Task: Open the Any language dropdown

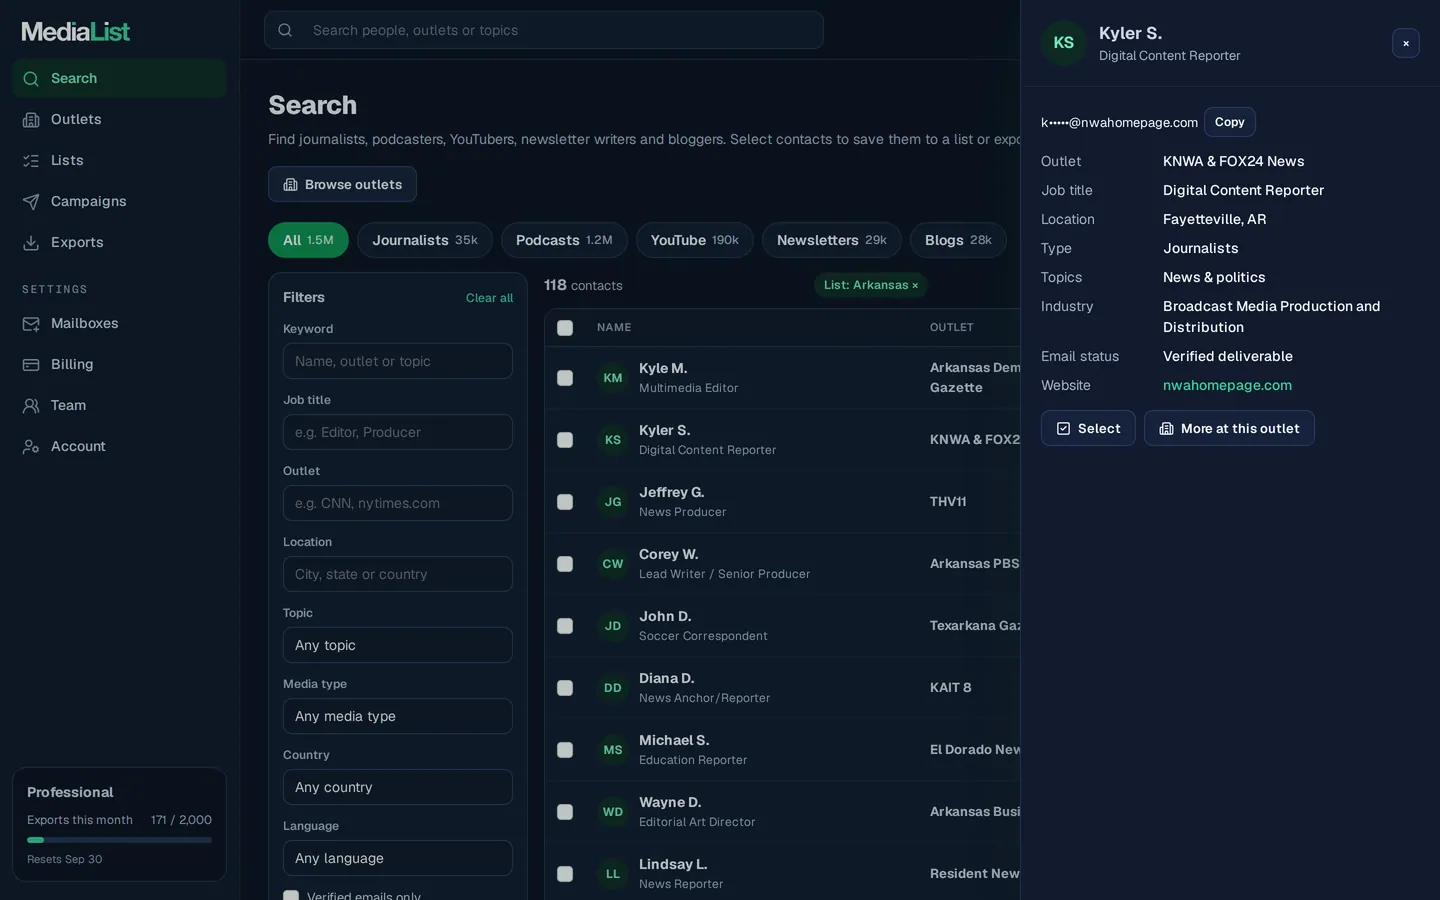Action: [398, 858]
